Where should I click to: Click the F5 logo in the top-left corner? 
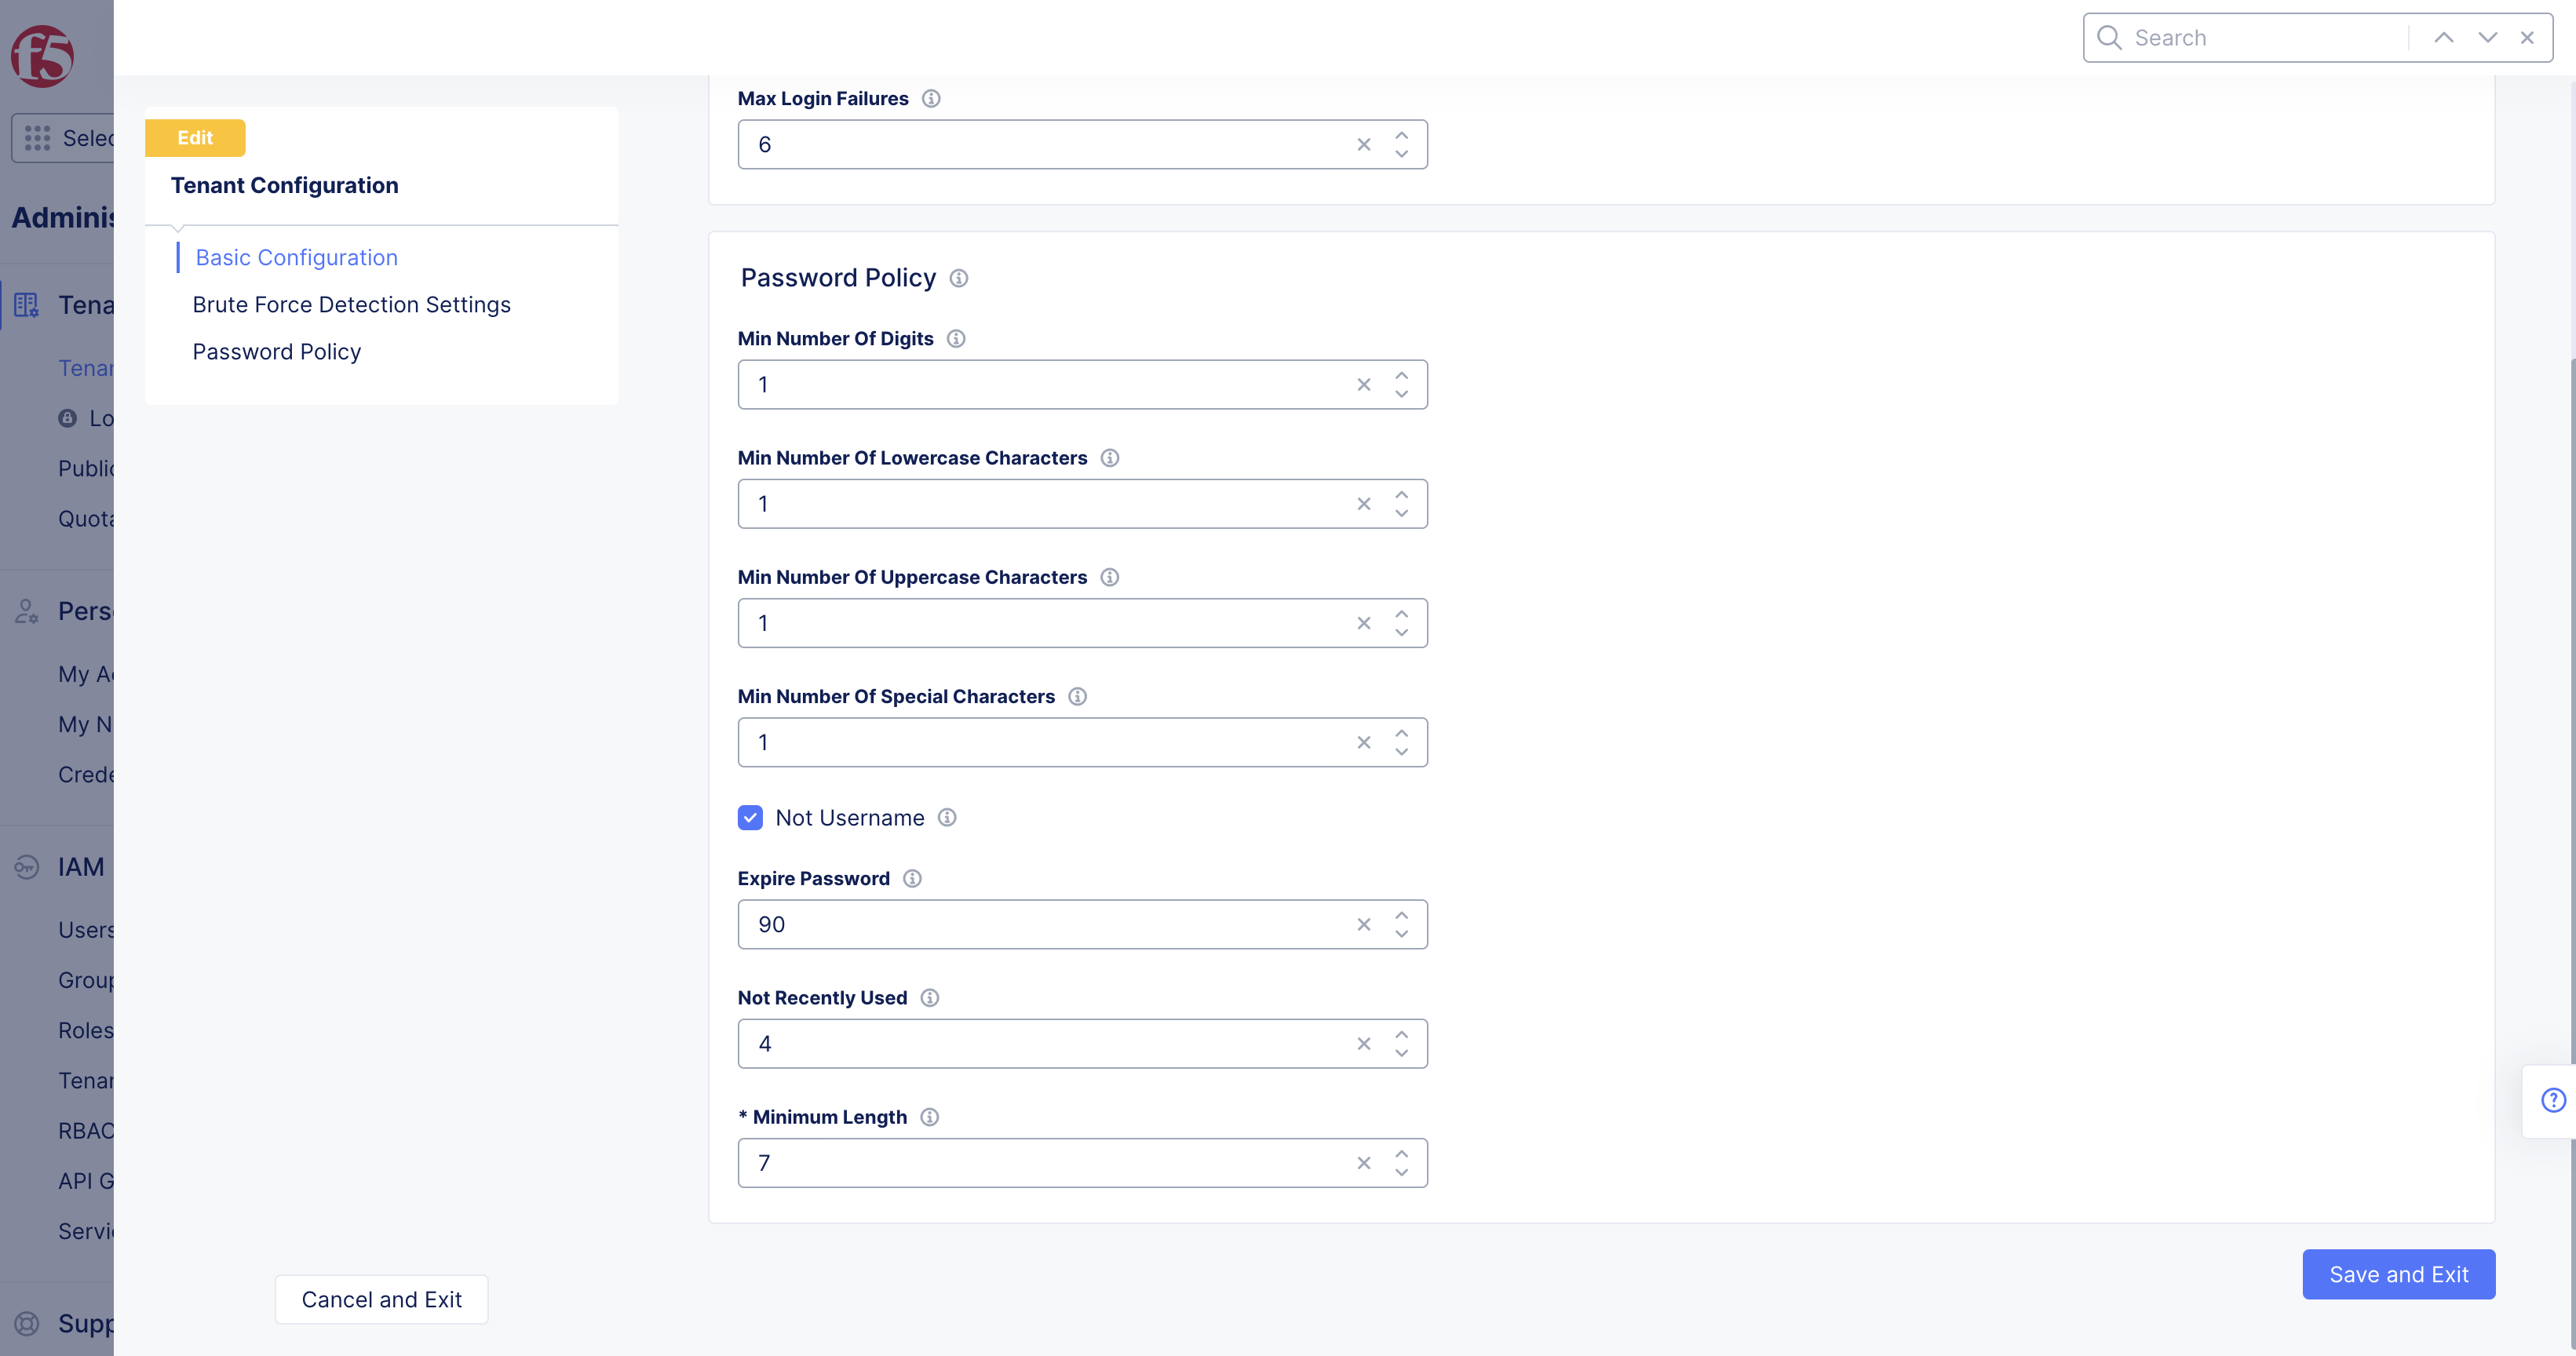pos(42,57)
